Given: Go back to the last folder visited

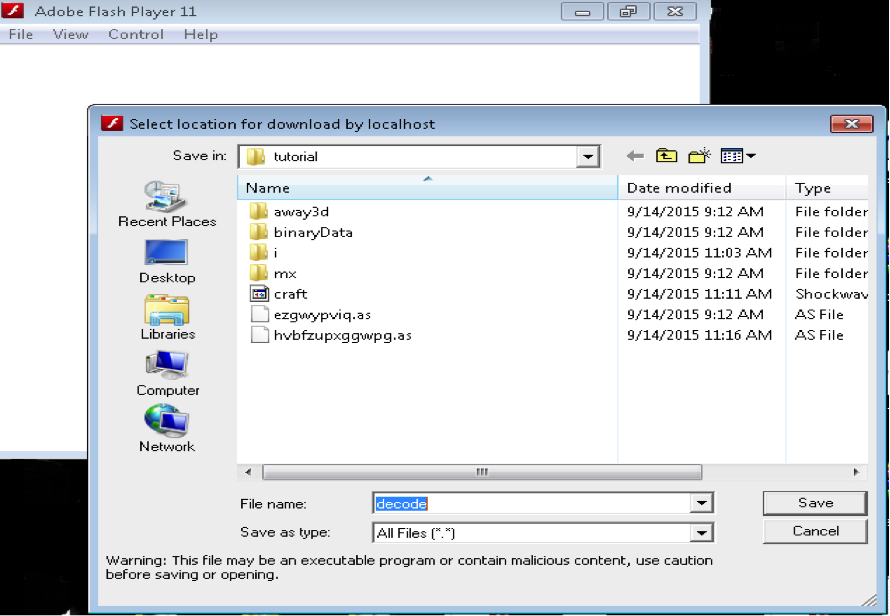Looking at the screenshot, I should (x=635, y=156).
